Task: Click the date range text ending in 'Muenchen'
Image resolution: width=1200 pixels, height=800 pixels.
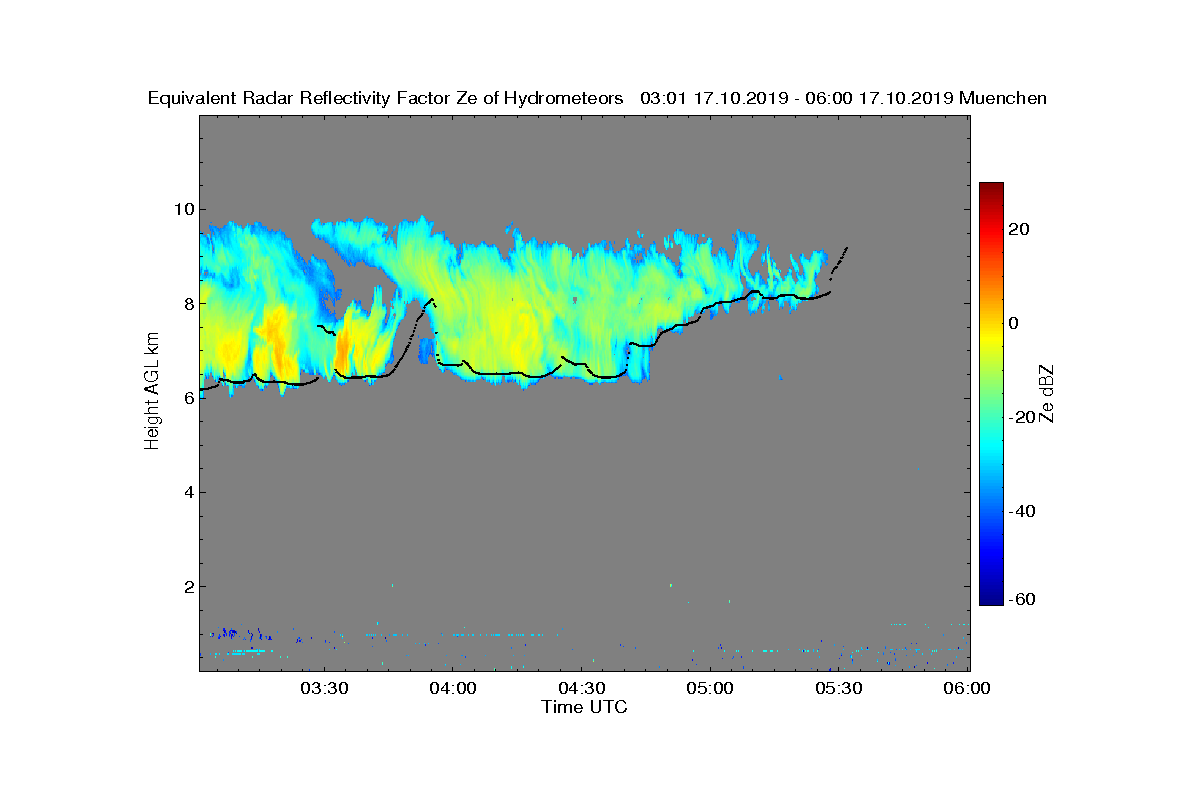Action: coord(843,98)
